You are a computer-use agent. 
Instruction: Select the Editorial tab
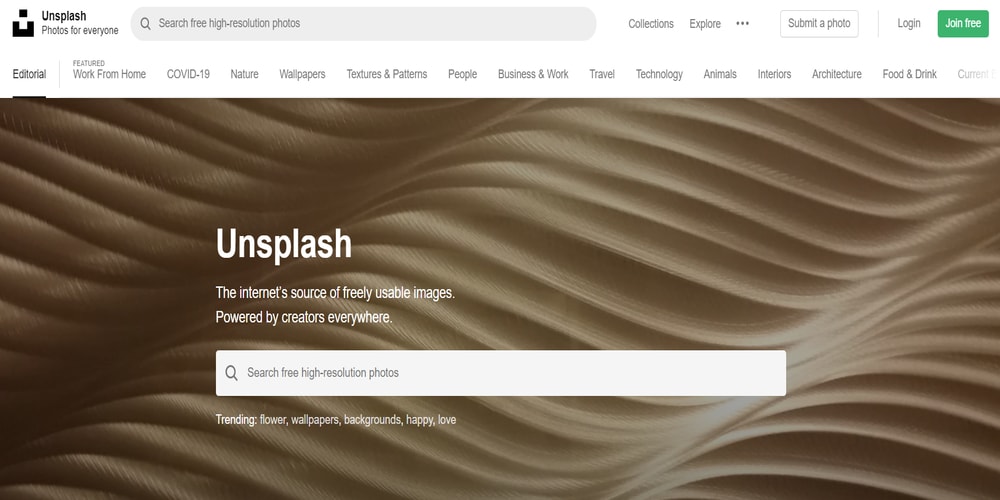tap(29, 74)
